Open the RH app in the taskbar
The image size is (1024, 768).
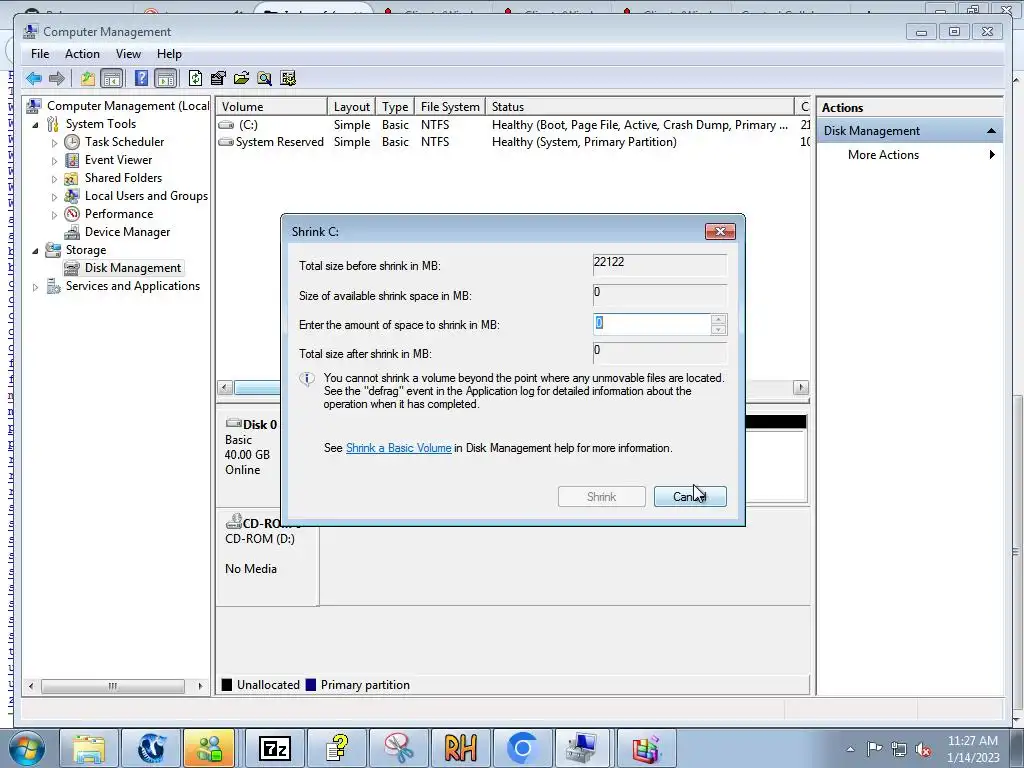point(460,748)
